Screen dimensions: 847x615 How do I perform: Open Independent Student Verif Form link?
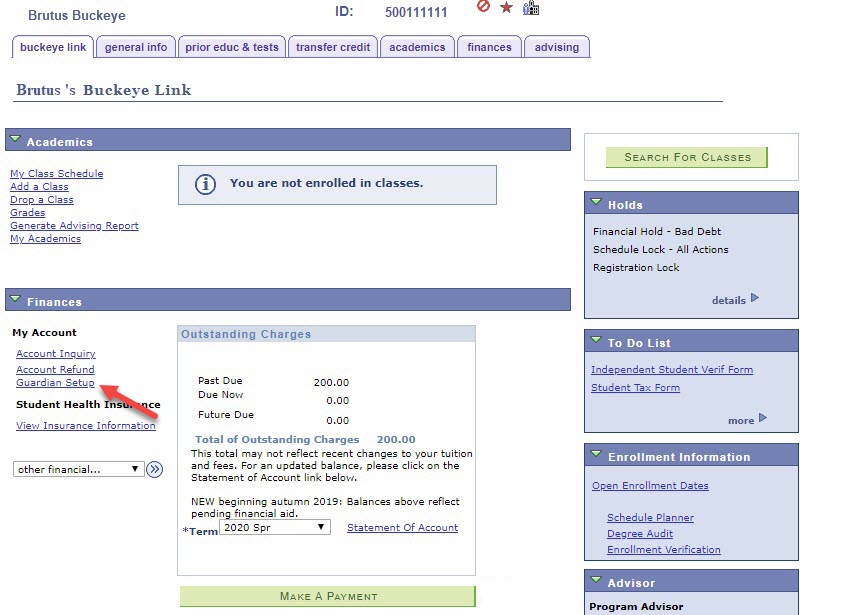pyautogui.click(x=672, y=369)
